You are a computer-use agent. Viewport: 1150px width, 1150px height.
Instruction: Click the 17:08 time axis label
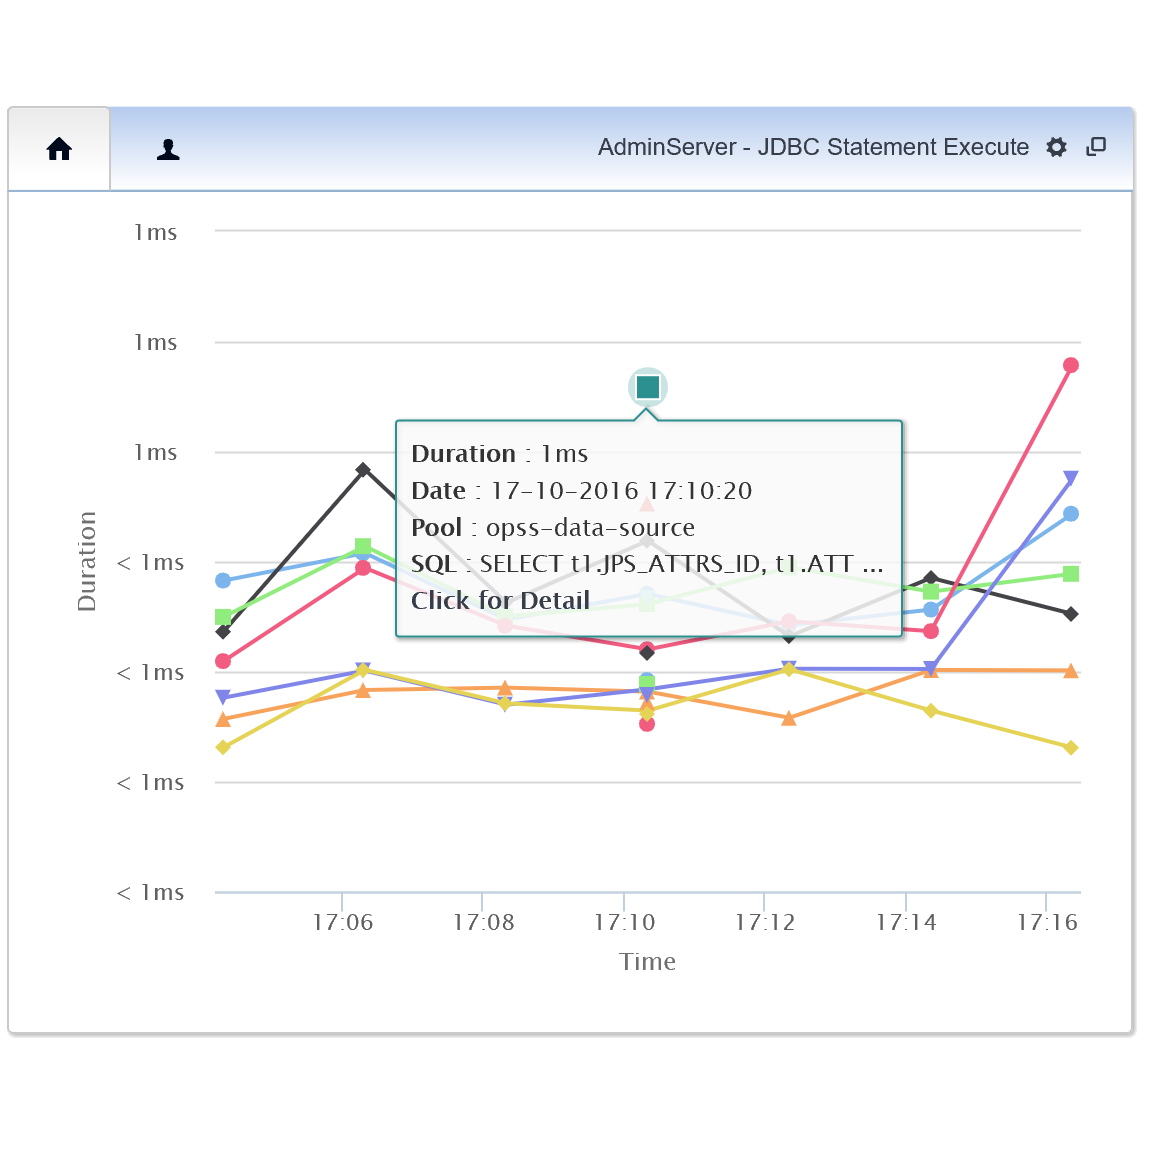(x=483, y=922)
